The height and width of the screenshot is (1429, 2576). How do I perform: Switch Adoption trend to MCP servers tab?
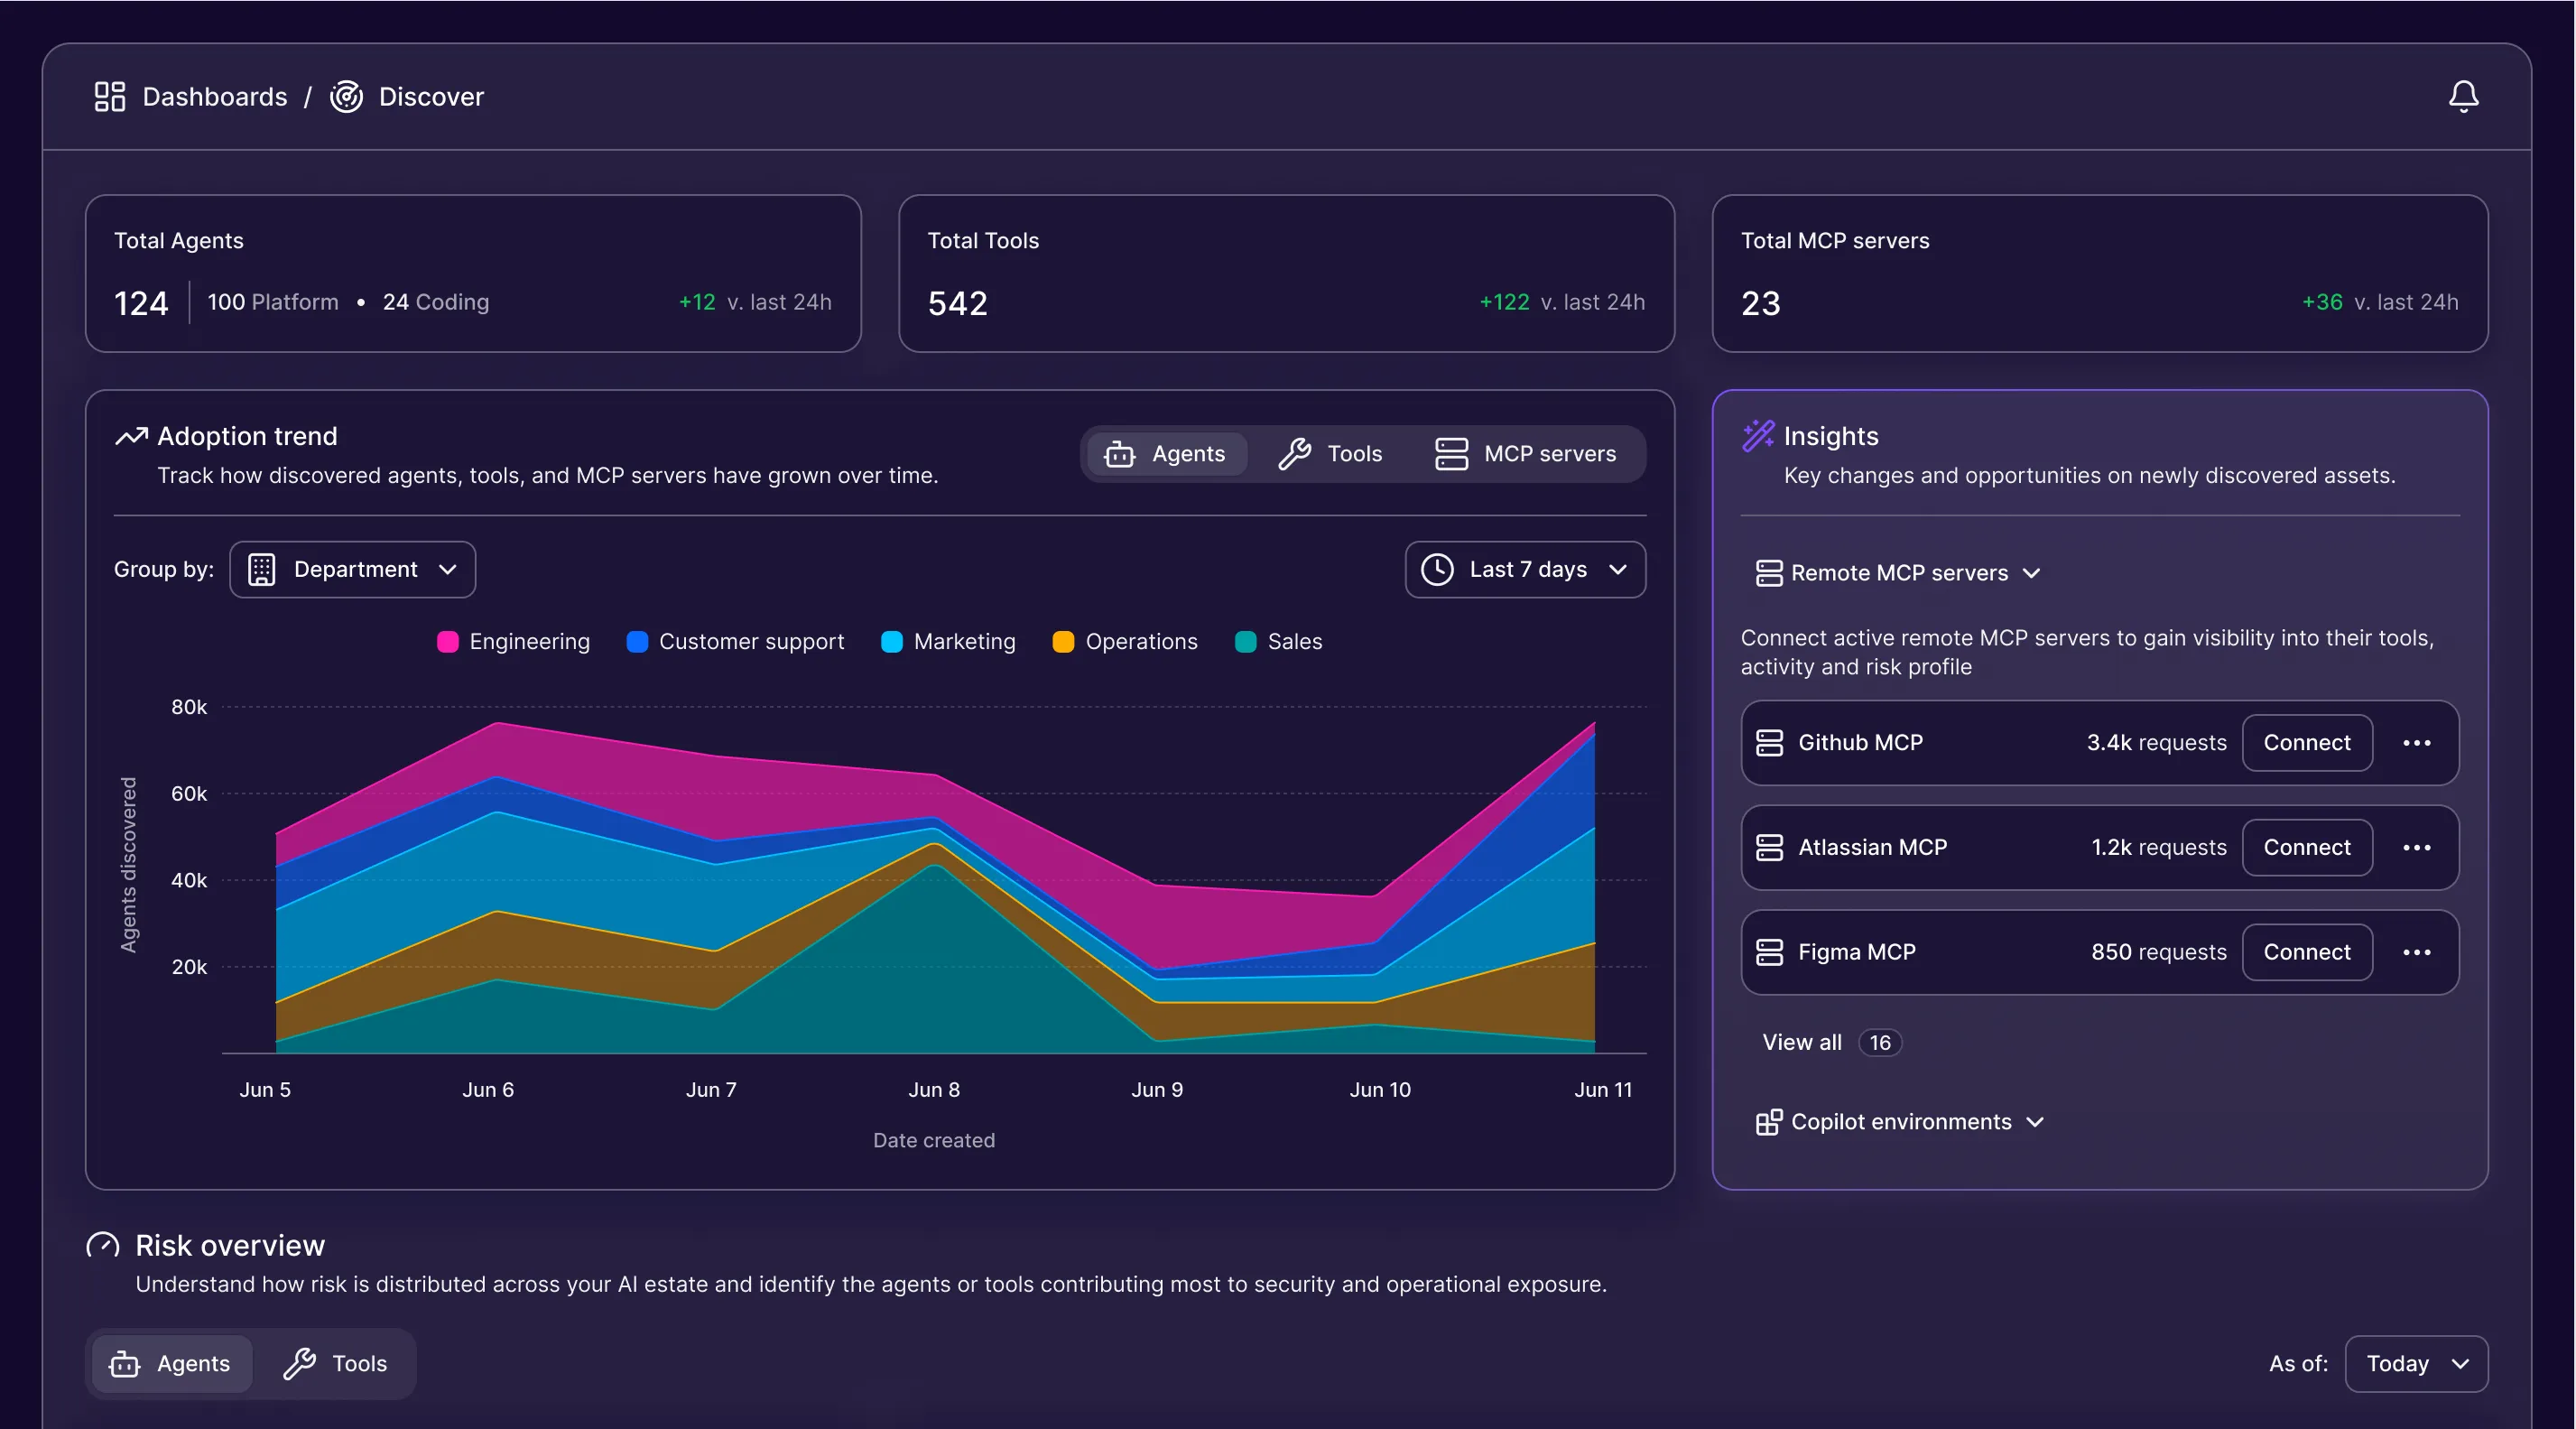click(x=1526, y=454)
